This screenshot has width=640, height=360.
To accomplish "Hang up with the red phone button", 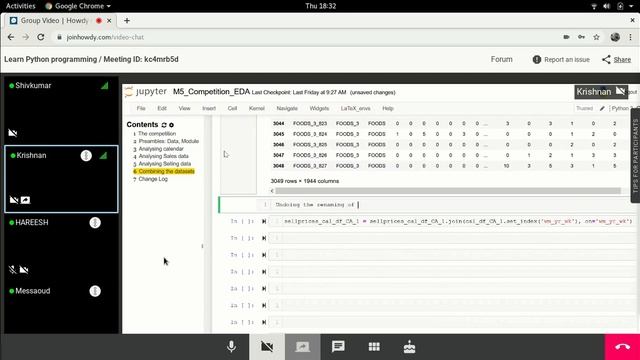I will 622,347.
